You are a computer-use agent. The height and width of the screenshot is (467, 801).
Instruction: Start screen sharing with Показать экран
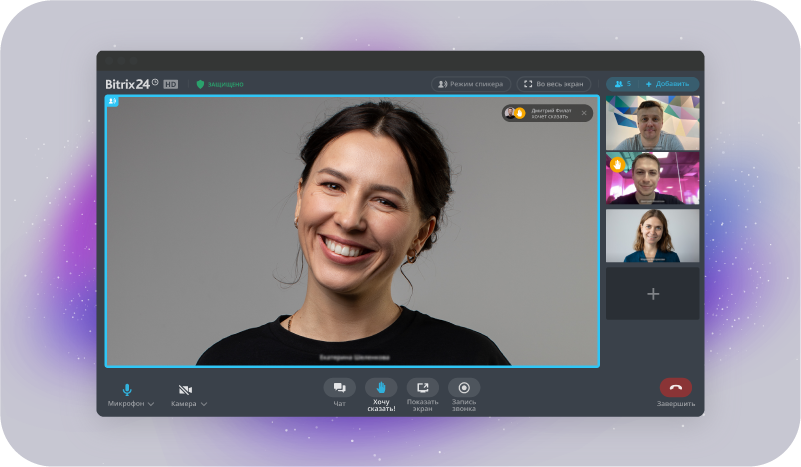point(422,388)
